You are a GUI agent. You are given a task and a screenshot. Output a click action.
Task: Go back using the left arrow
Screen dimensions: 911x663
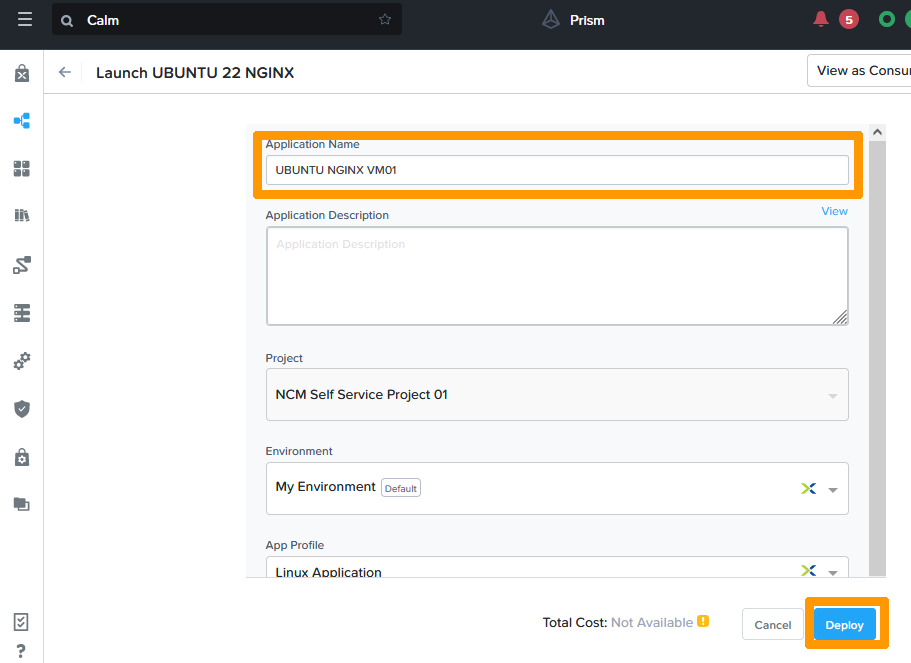click(x=65, y=72)
